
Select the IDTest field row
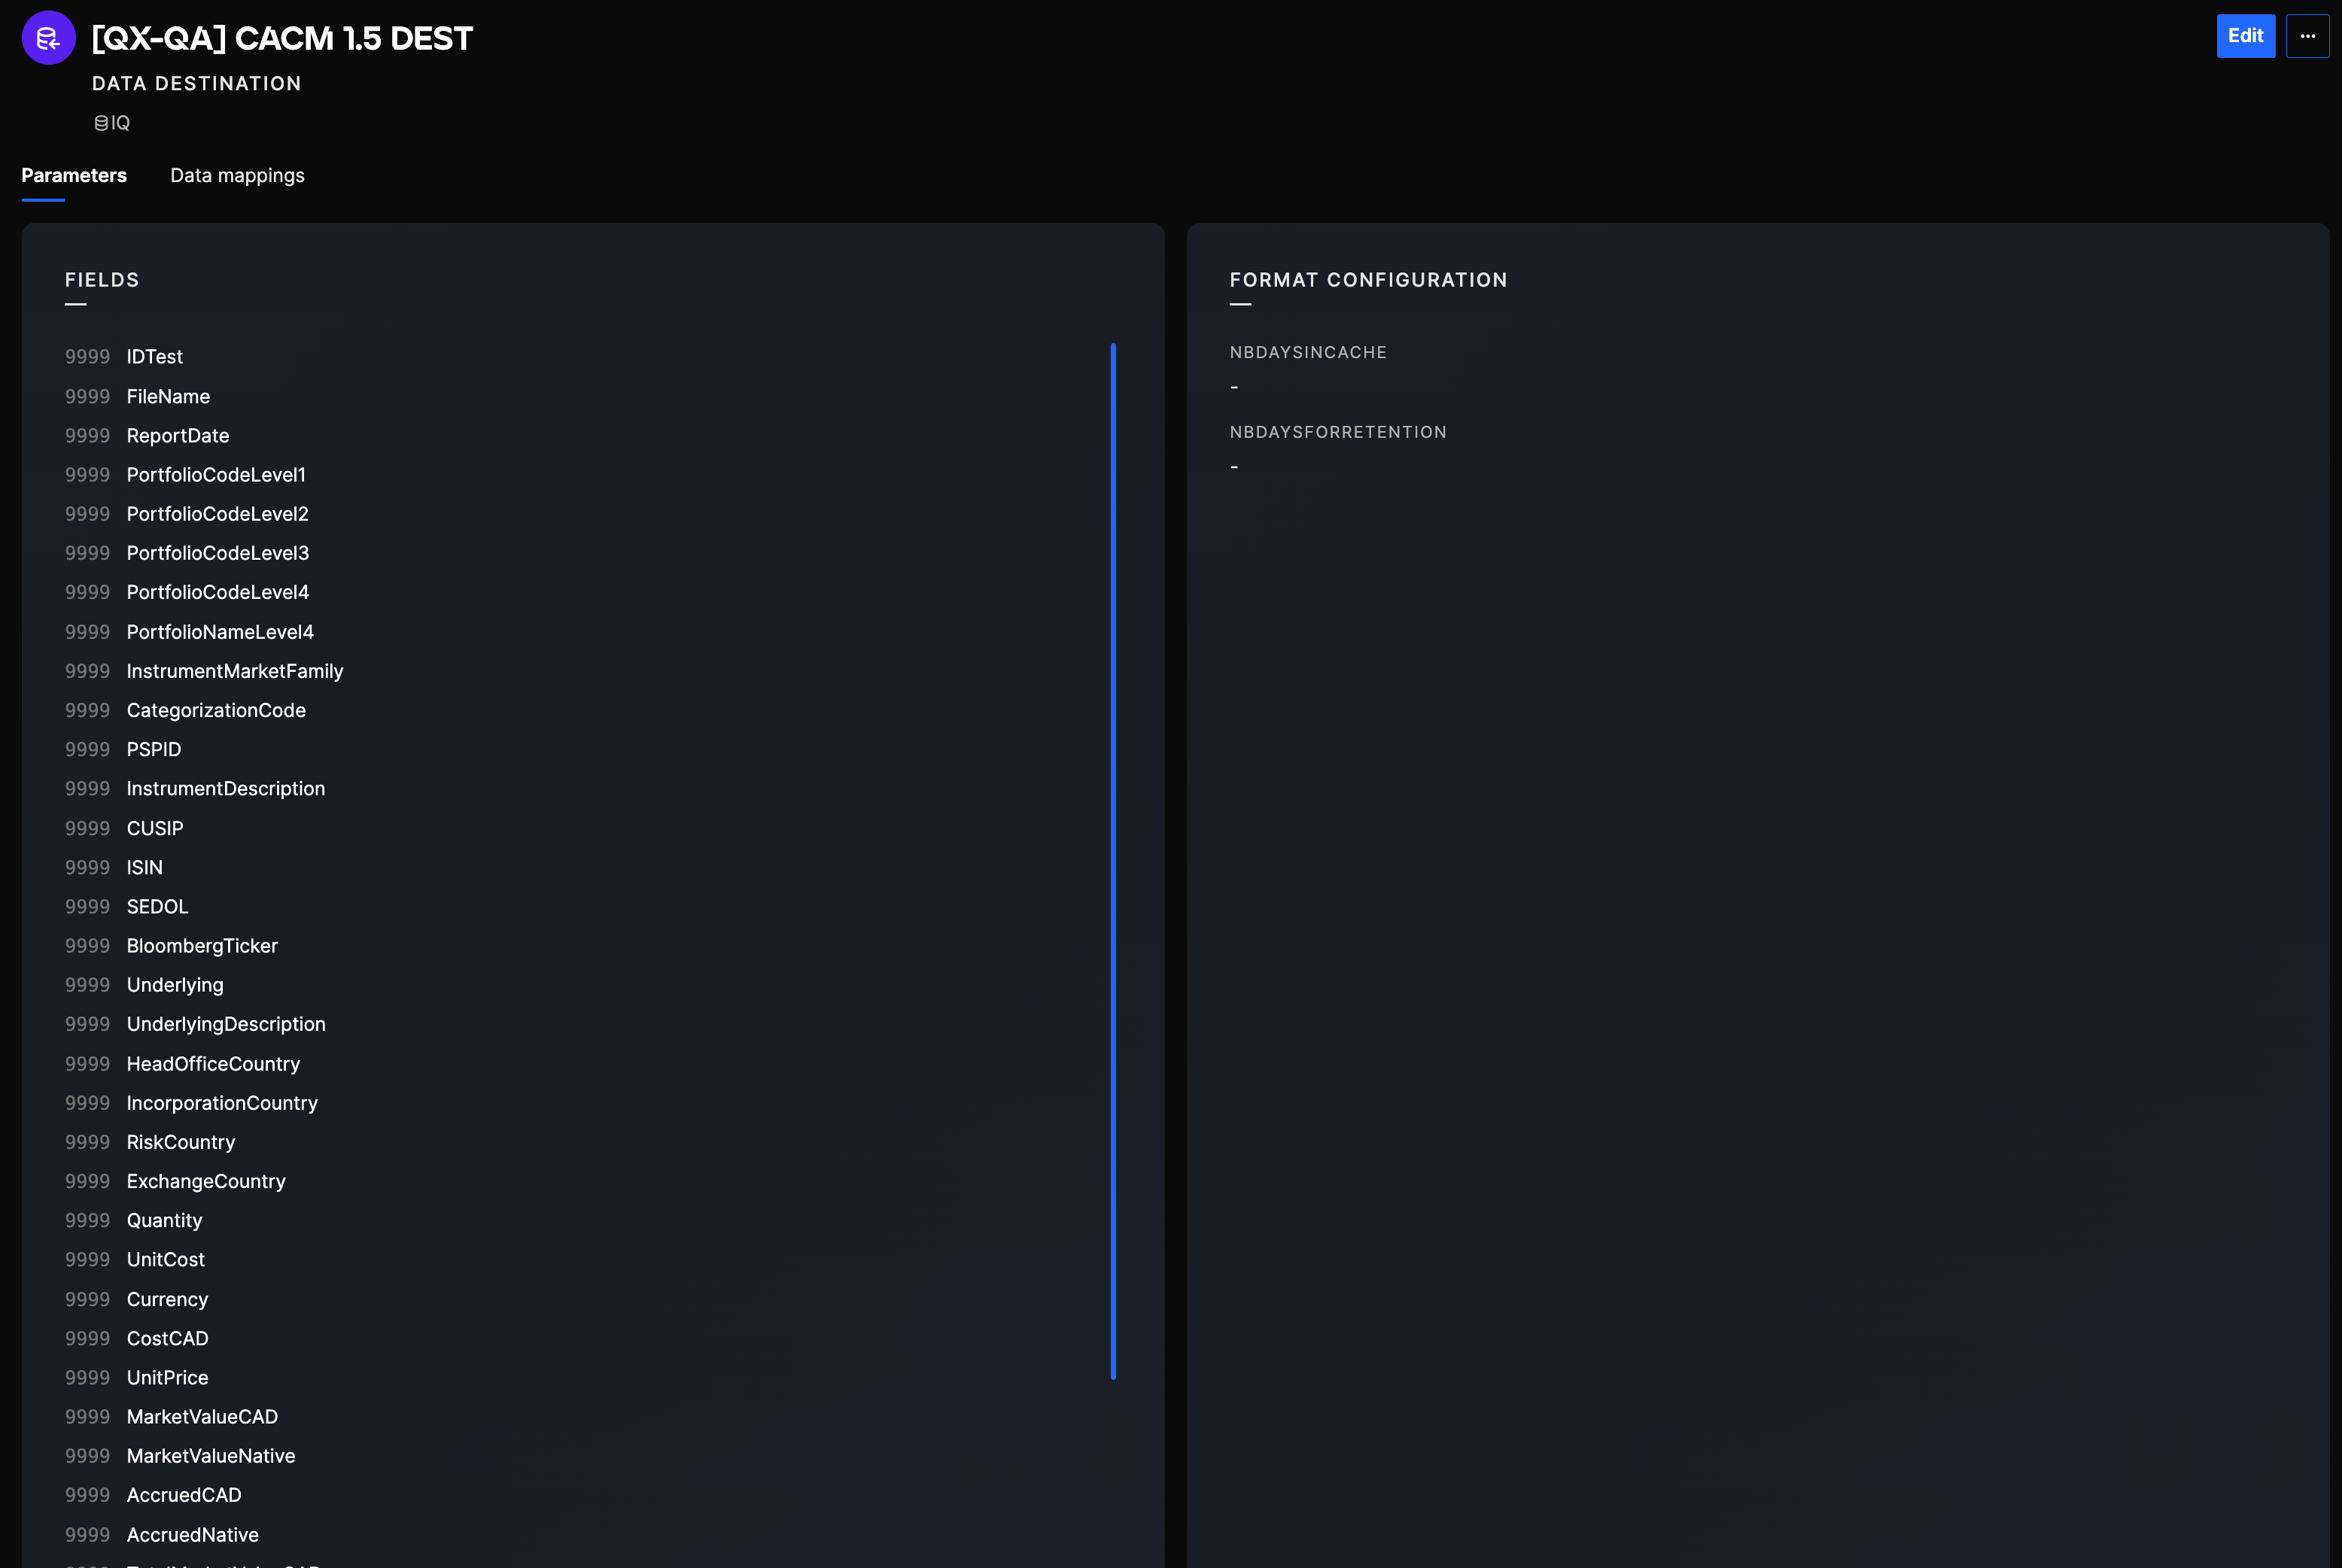(154, 357)
